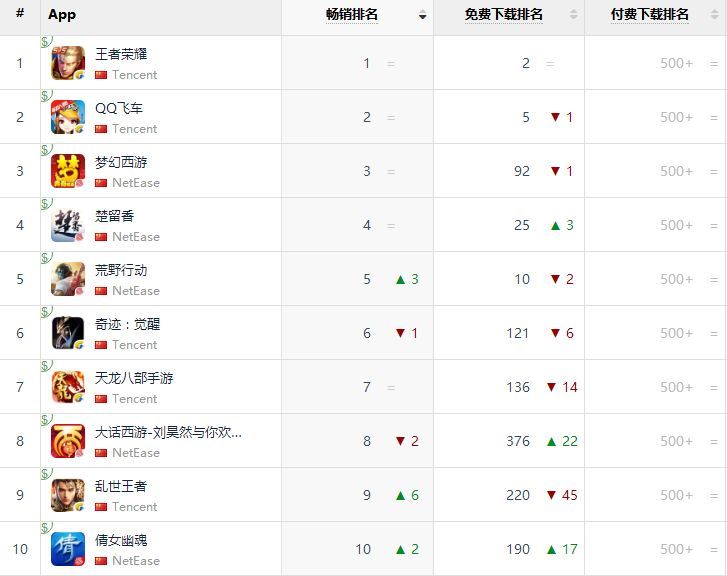Select the 楚留香 app icon

coord(68,225)
